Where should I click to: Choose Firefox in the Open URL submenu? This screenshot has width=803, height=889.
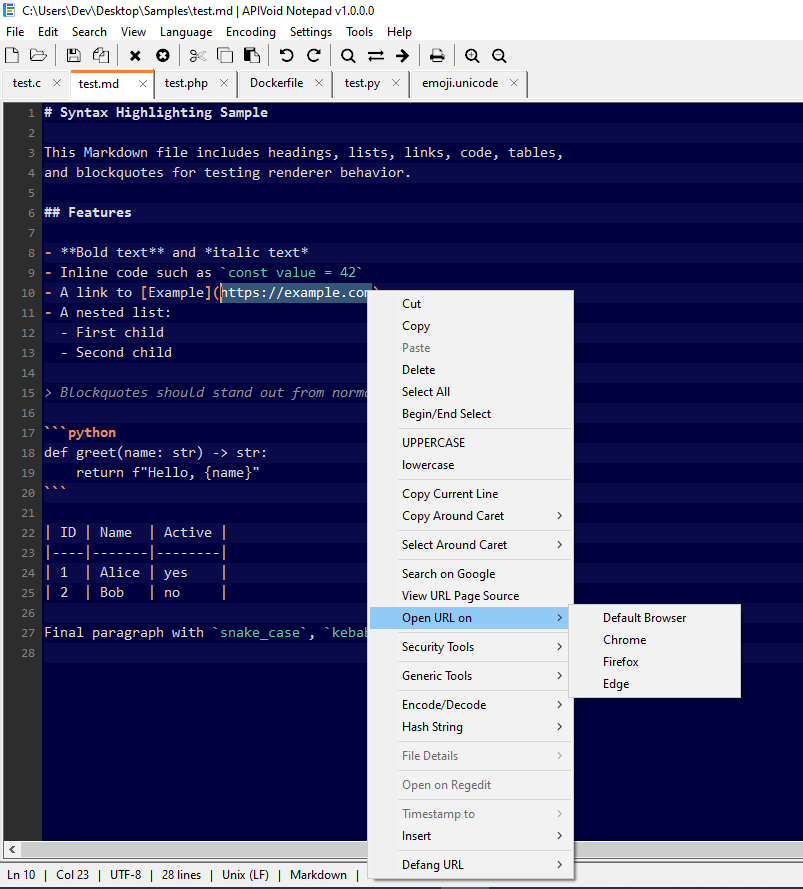(x=654, y=662)
